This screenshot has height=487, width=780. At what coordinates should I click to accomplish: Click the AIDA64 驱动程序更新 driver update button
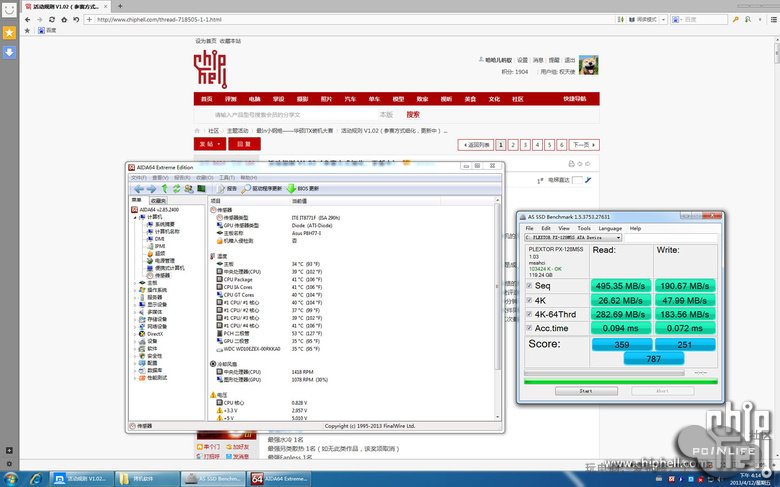click(262, 189)
